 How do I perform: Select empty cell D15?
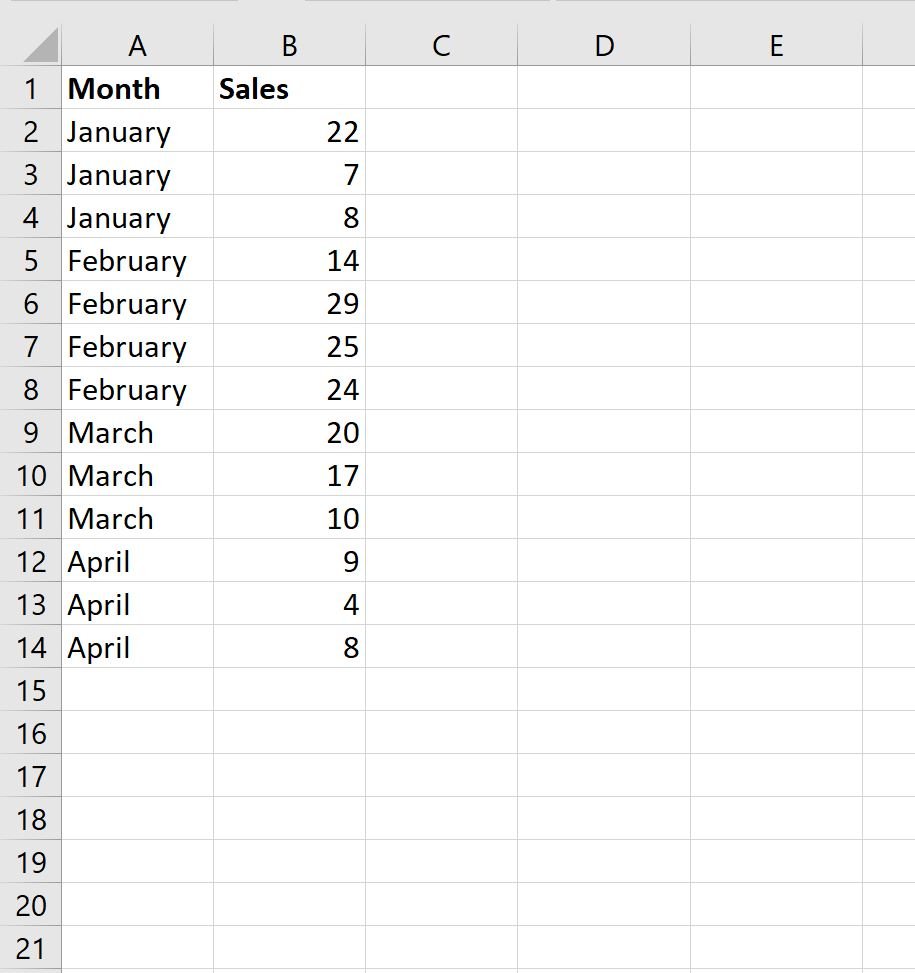tap(604, 689)
